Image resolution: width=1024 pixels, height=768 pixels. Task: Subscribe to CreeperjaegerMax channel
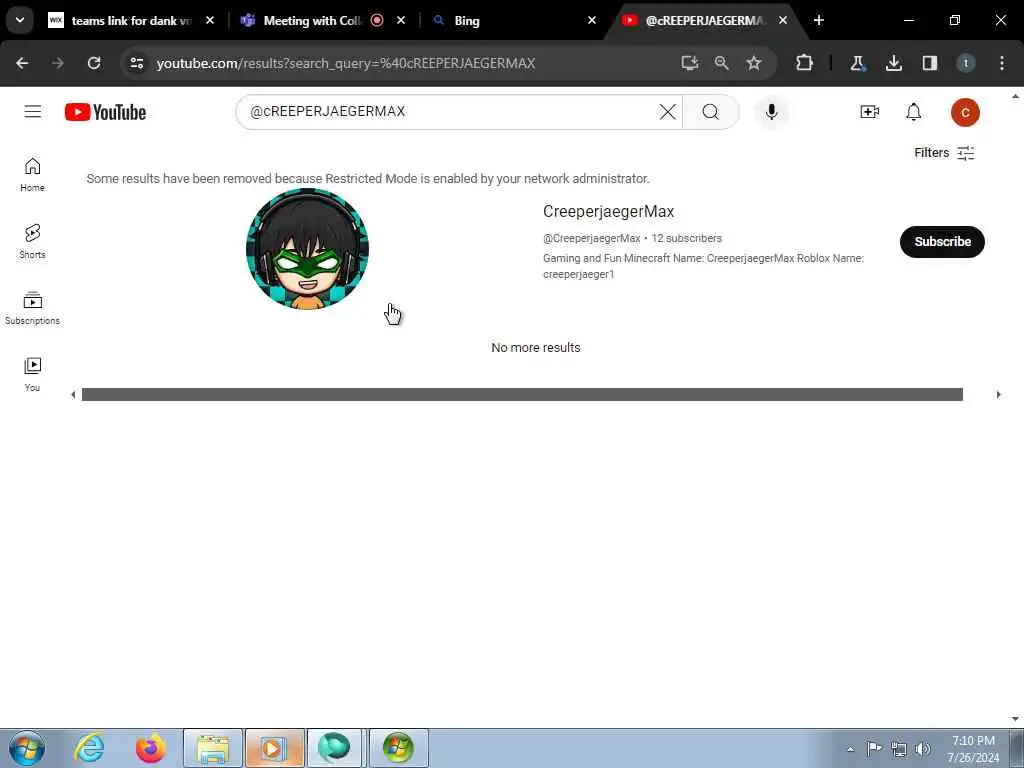(x=942, y=242)
